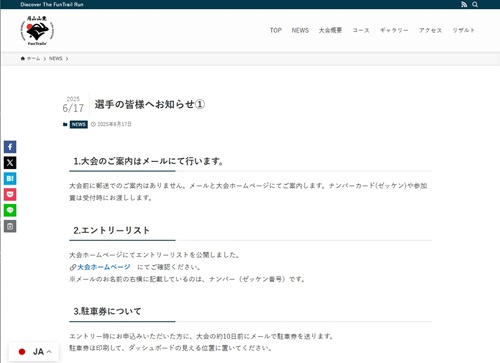Viewport: 500px width, 363px height.
Task: Open ギャラリー menu item
Action: (394, 30)
